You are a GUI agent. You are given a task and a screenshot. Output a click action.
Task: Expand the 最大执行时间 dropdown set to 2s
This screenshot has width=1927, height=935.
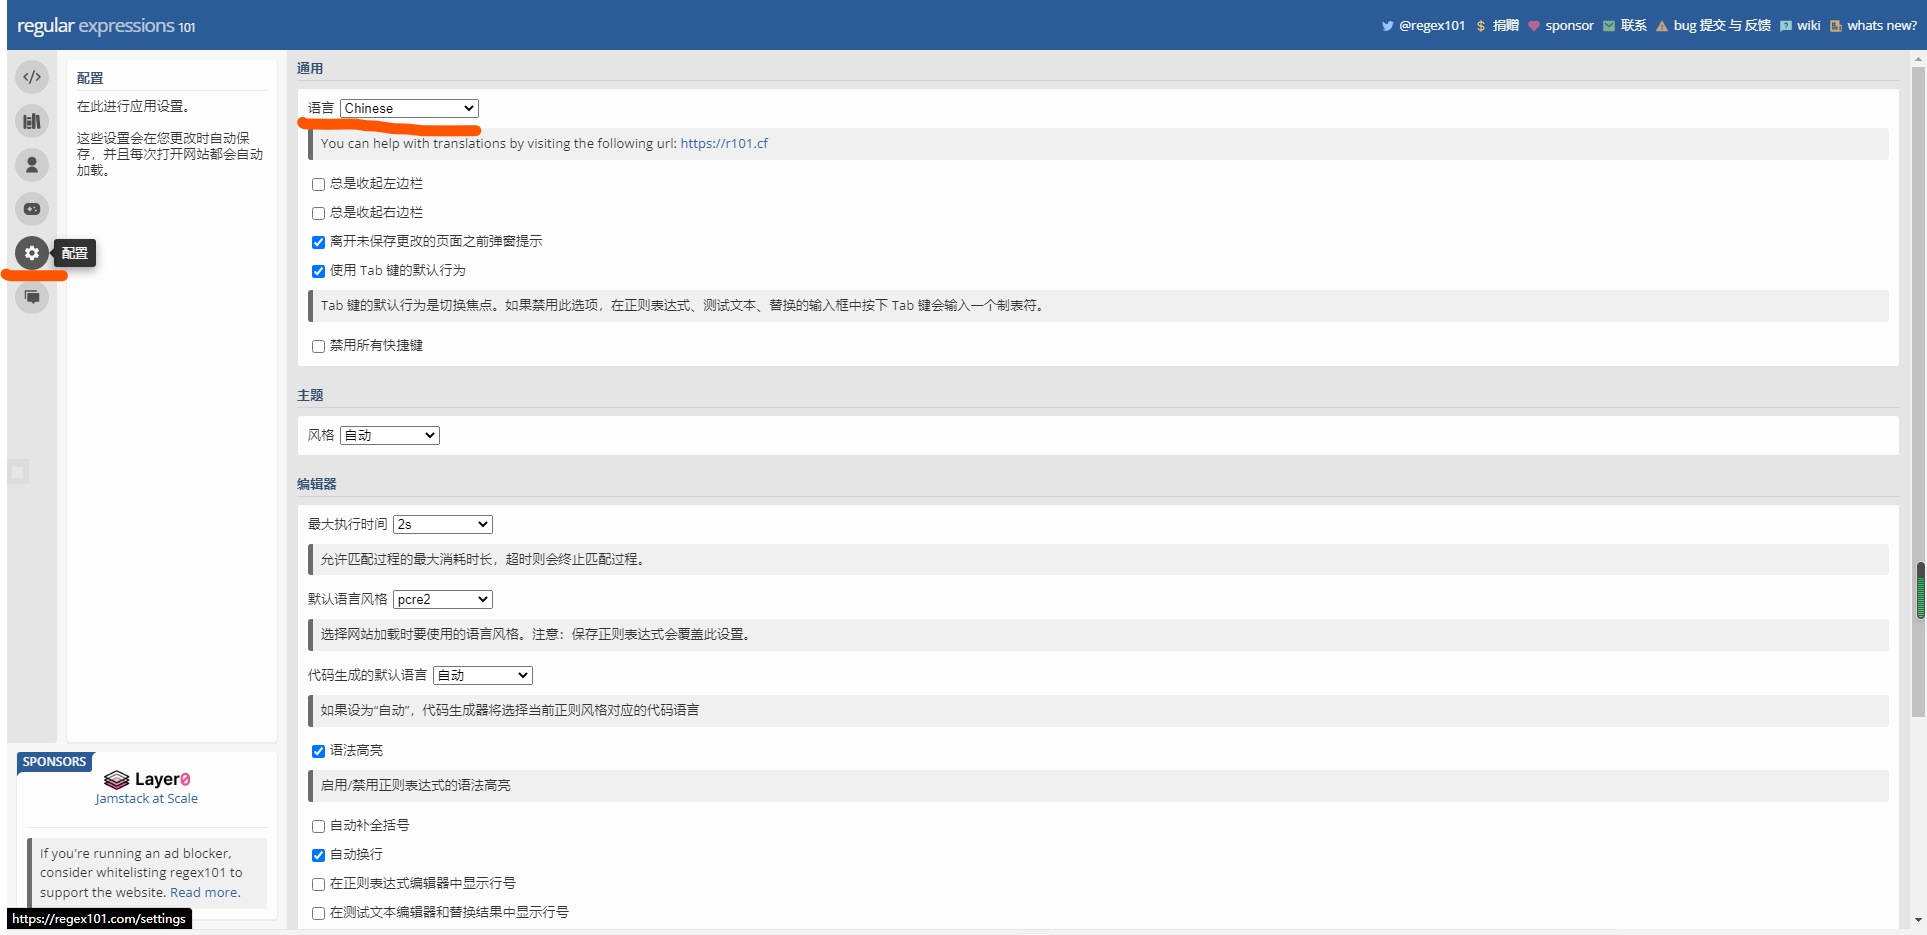(x=442, y=524)
